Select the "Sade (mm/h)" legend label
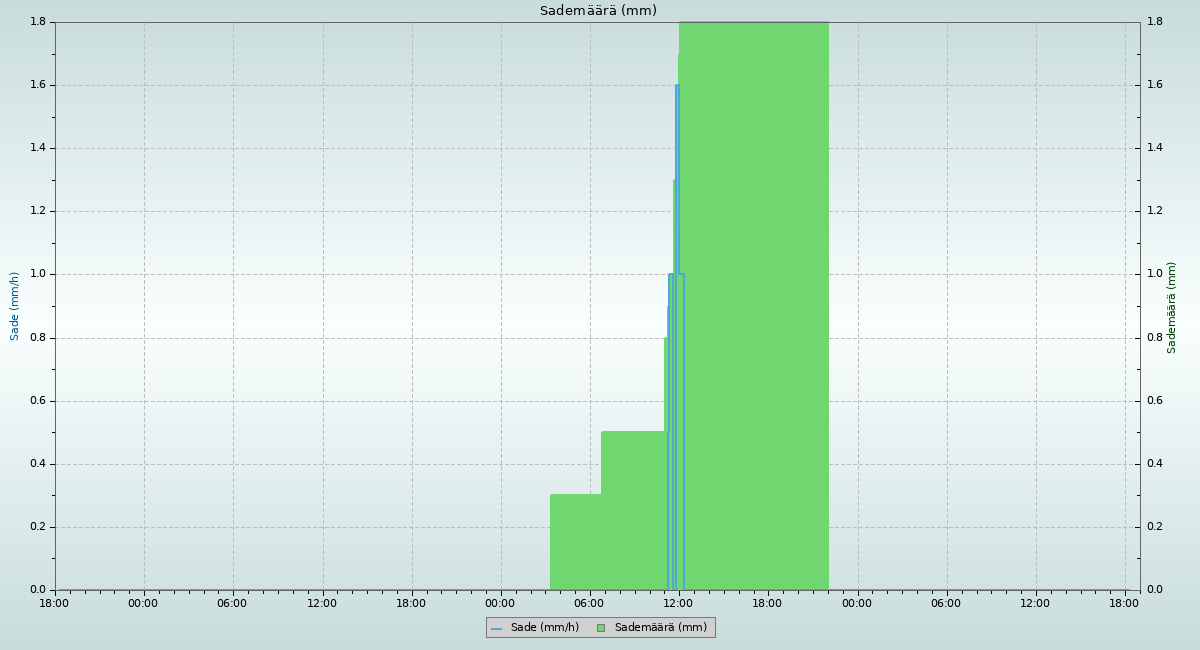The height and width of the screenshot is (650, 1200). (544, 628)
